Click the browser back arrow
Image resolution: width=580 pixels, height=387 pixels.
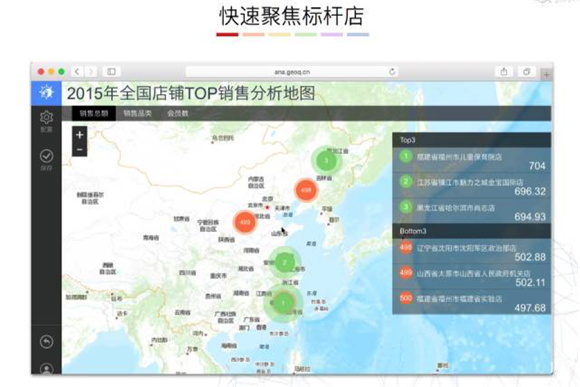[x=77, y=71]
